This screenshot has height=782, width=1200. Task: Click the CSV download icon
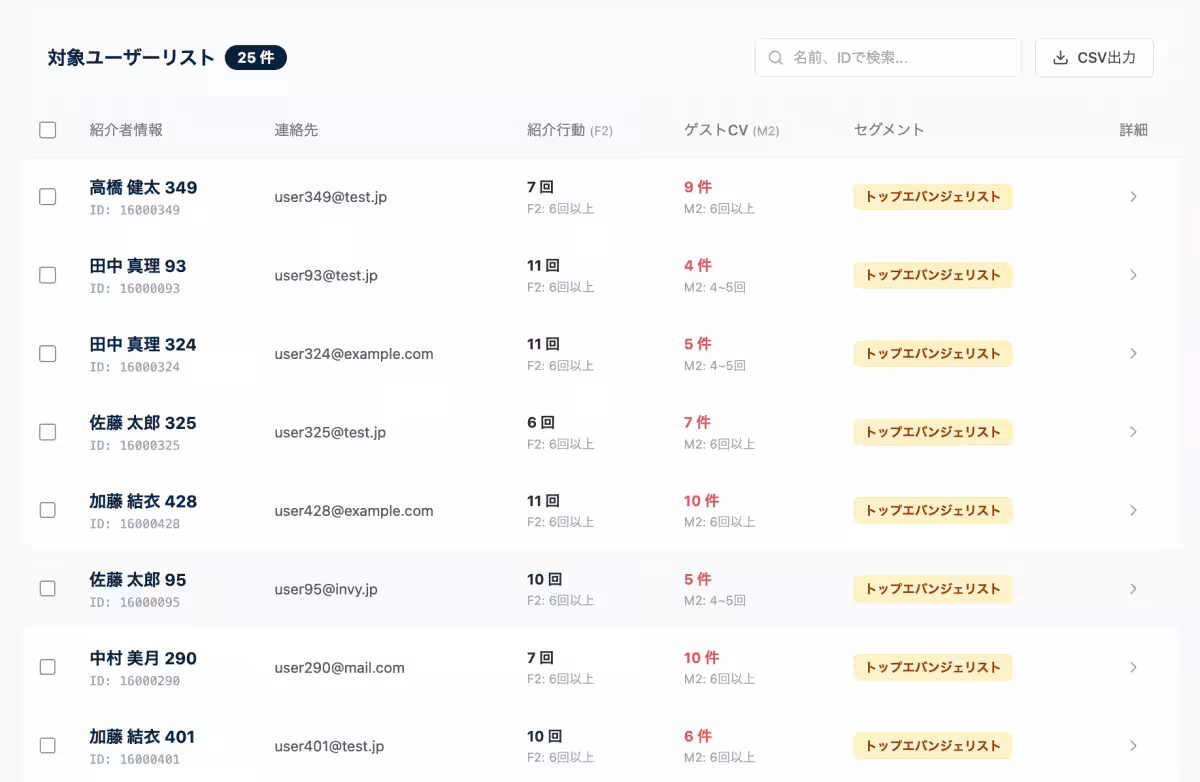(x=1061, y=58)
